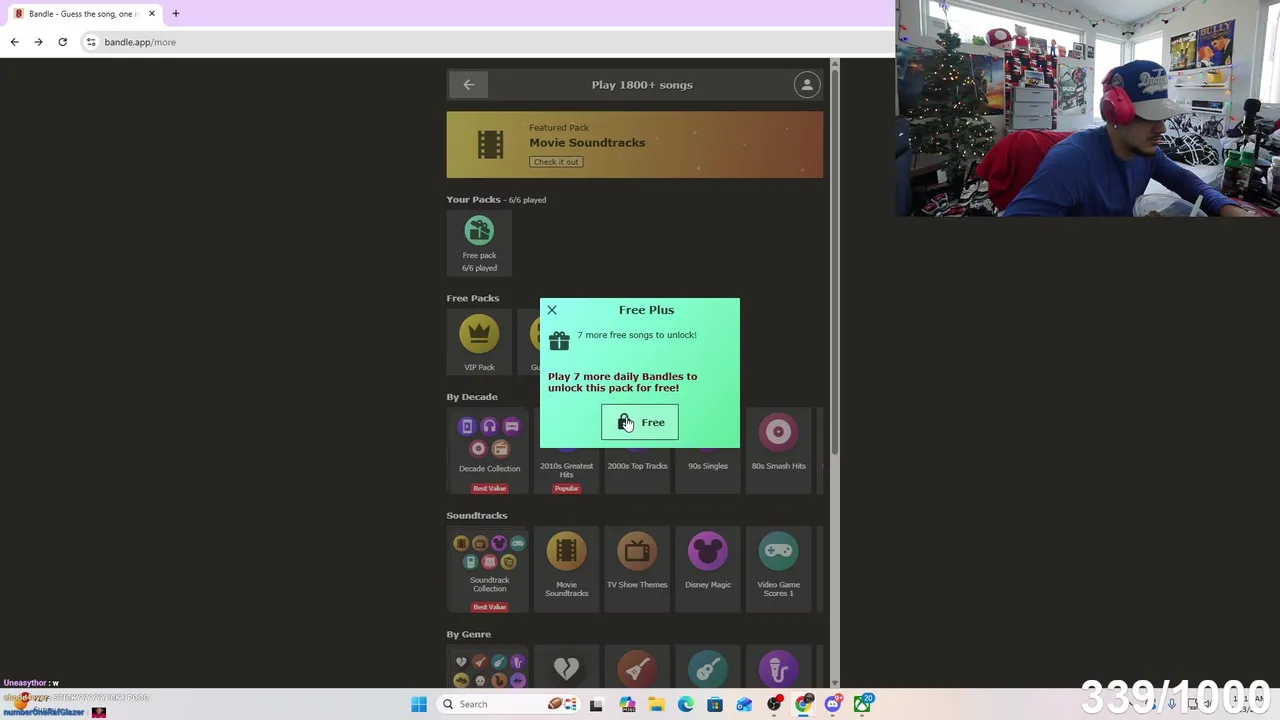
Task: Click the Check it out button
Action: (x=556, y=162)
